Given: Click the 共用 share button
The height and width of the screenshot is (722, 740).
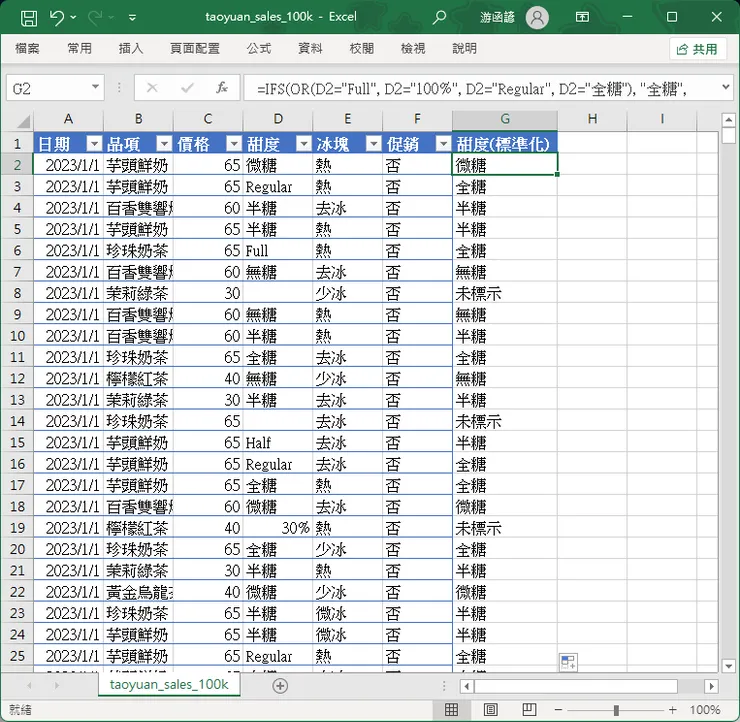Looking at the screenshot, I should pos(697,49).
